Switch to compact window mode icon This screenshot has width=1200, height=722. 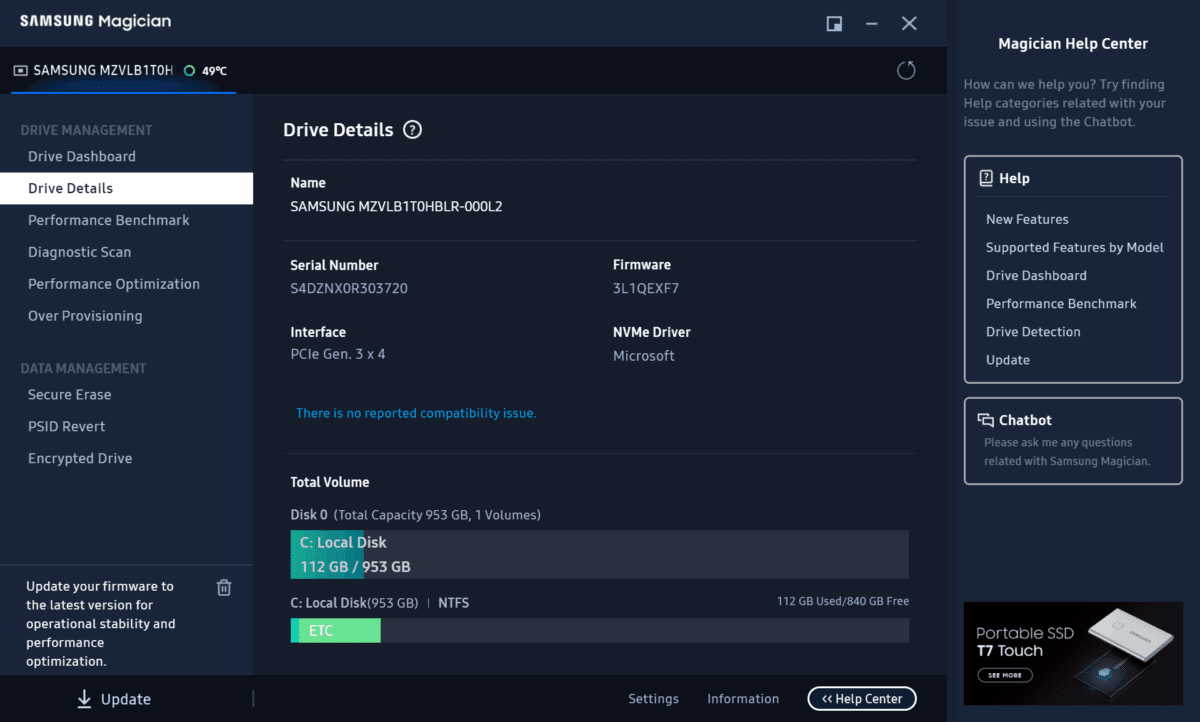(834, 23)
